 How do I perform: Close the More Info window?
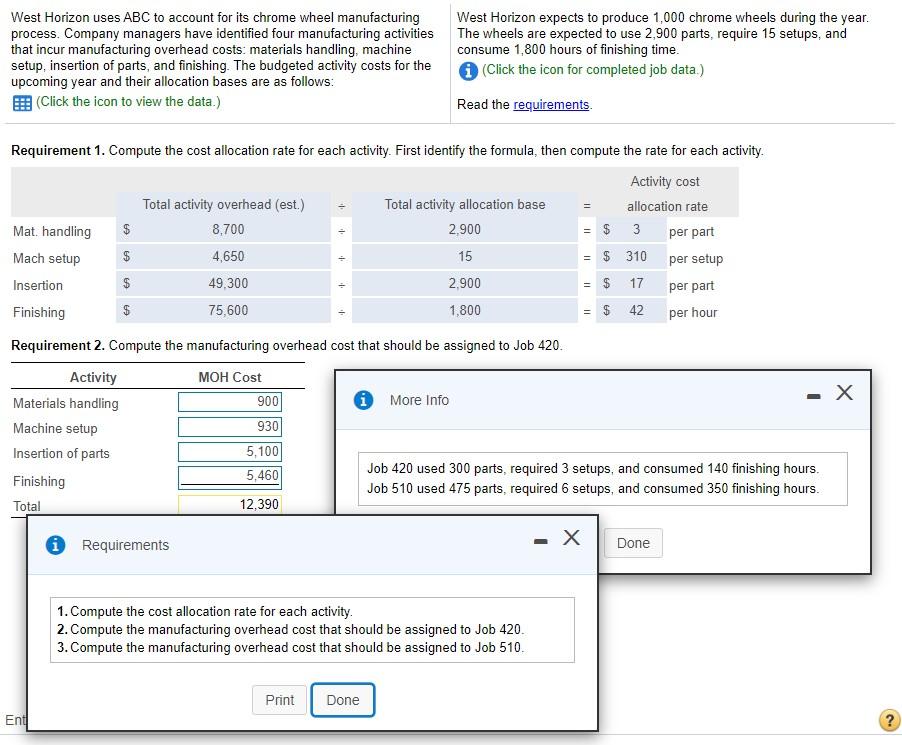click(x=845, y=394)
